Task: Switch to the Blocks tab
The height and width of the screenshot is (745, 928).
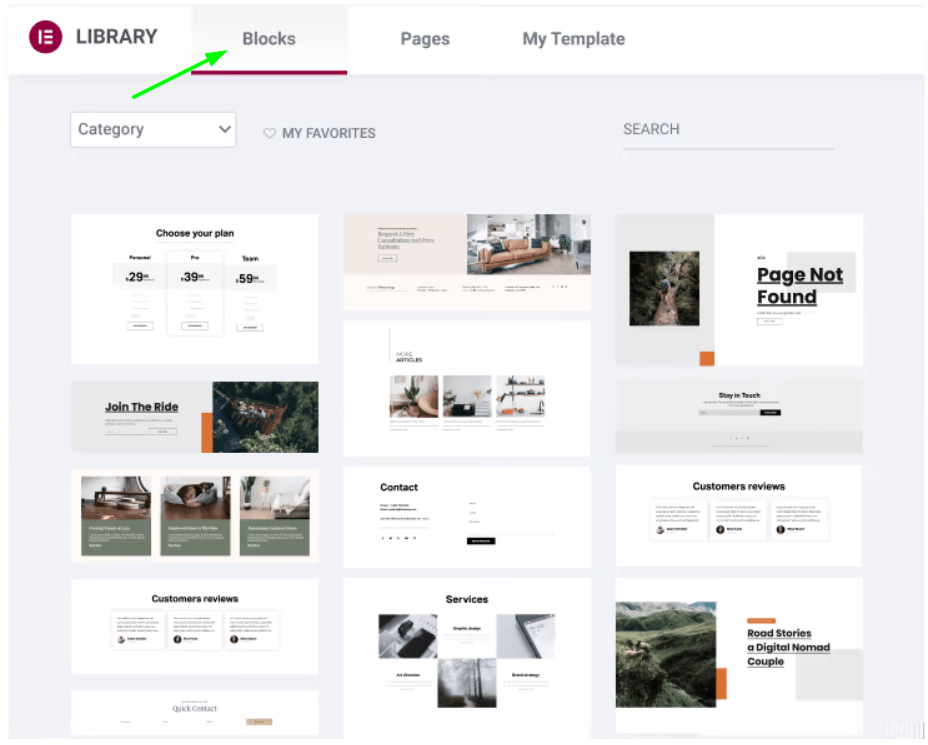Action: (x=269, y=39)
